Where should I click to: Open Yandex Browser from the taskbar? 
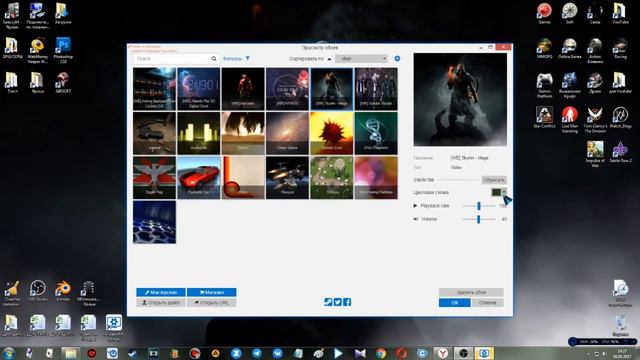[x=443, y=353]
